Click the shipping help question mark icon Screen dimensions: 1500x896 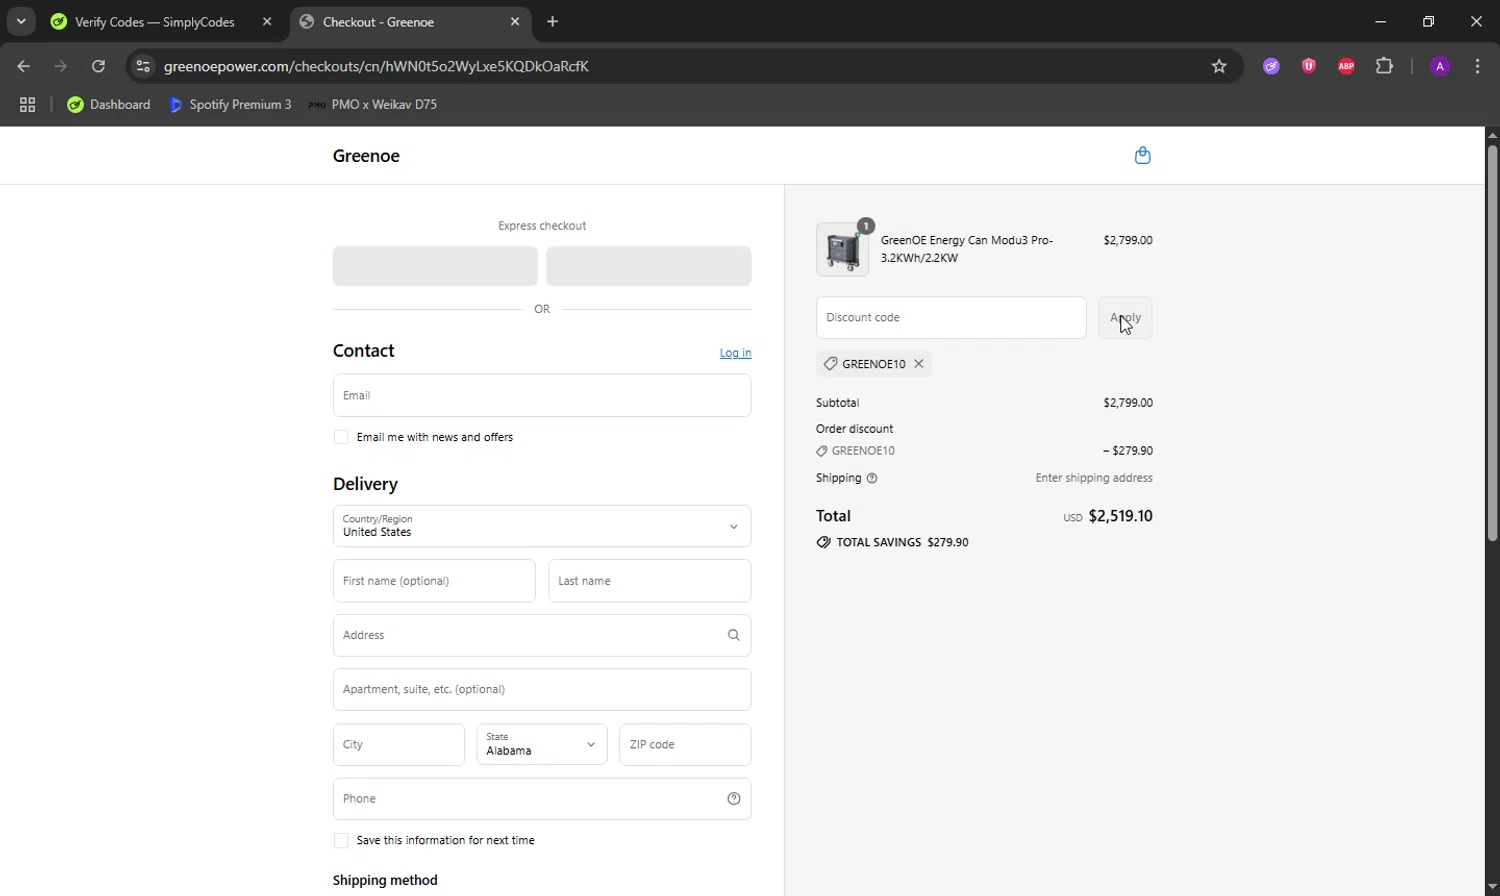tap(872, 478)
